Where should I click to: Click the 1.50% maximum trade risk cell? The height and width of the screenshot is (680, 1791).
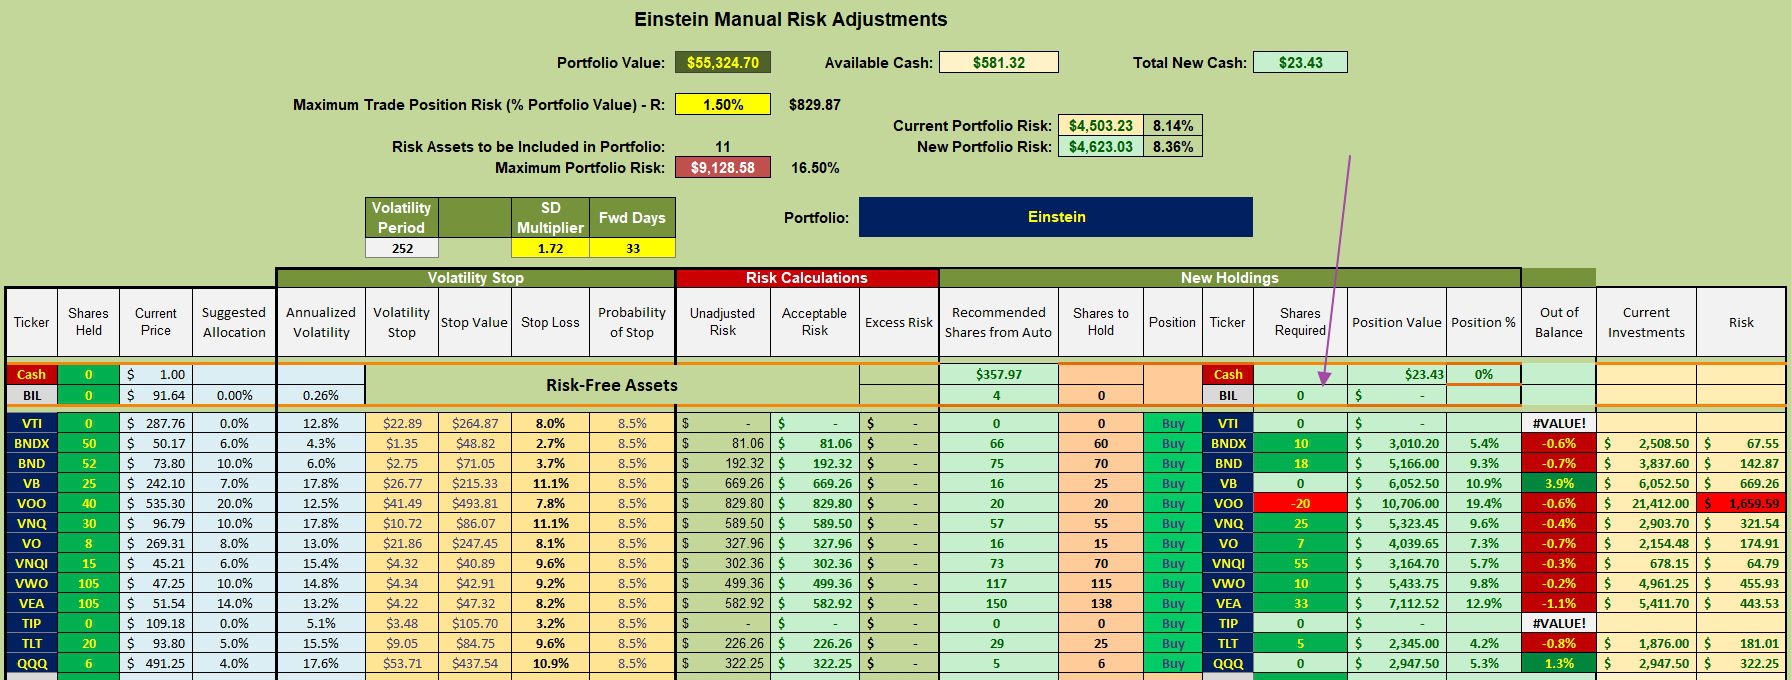tap(722, 104)
